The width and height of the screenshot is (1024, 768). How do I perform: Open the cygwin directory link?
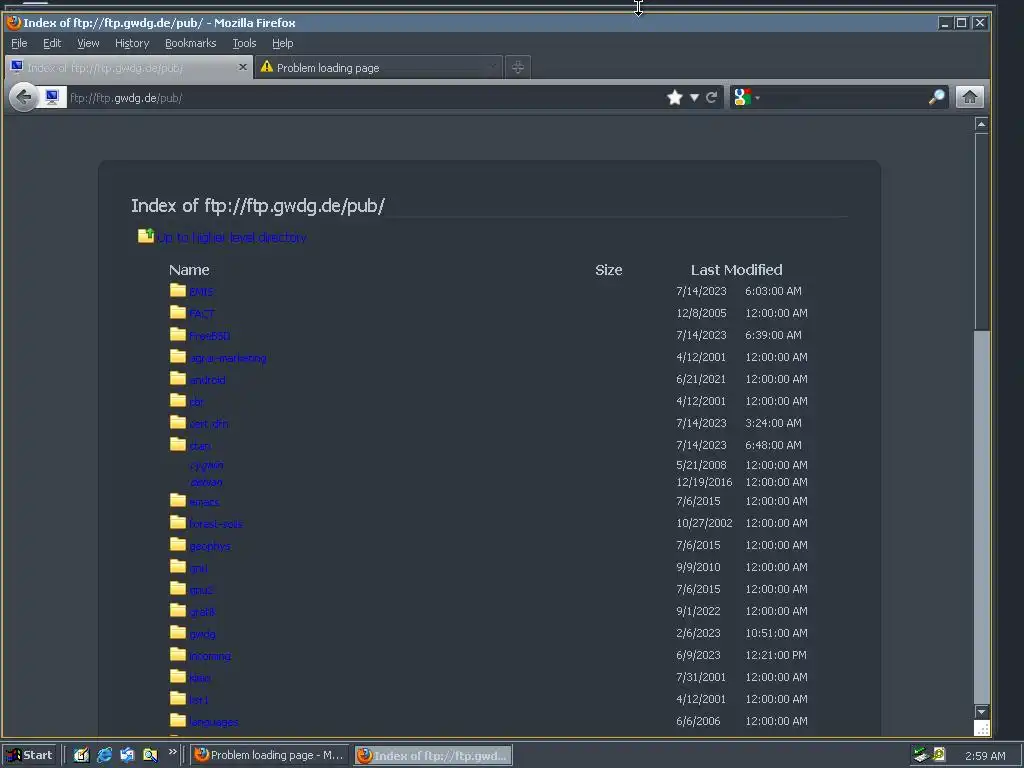click(206, 466)
